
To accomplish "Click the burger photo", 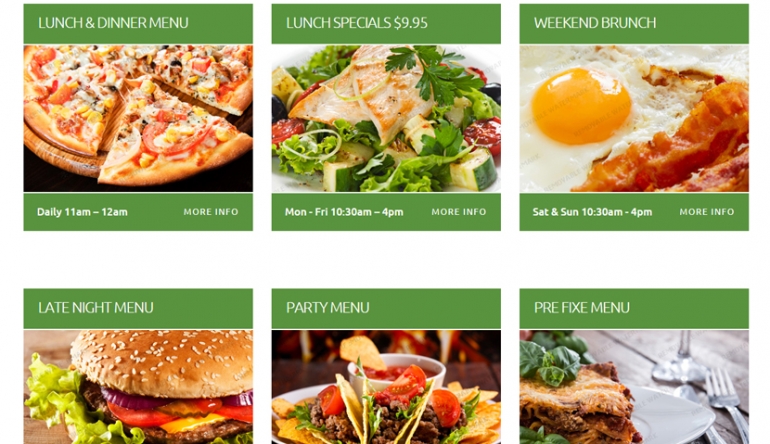I will [138, 387].
